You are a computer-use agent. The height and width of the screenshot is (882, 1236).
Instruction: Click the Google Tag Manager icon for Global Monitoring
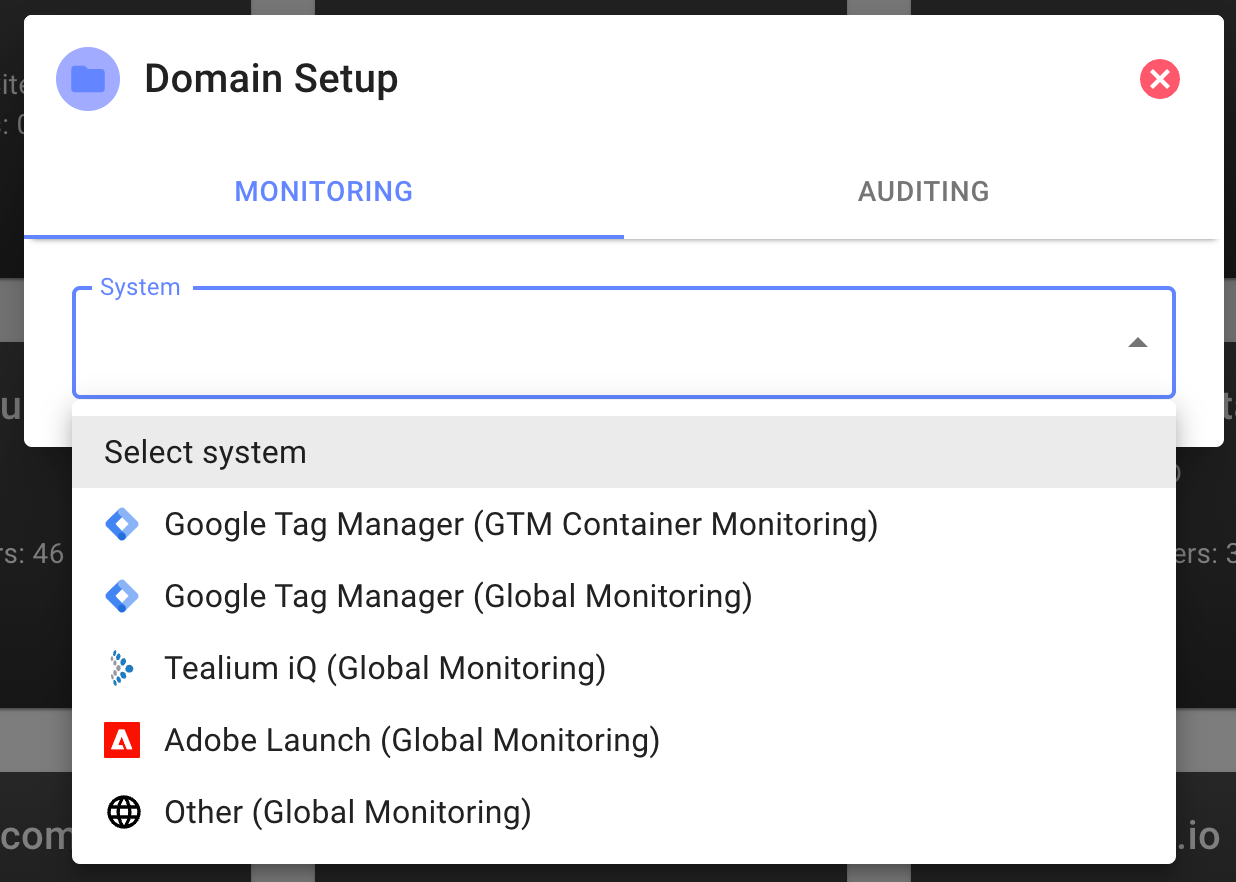click(122, 596)
